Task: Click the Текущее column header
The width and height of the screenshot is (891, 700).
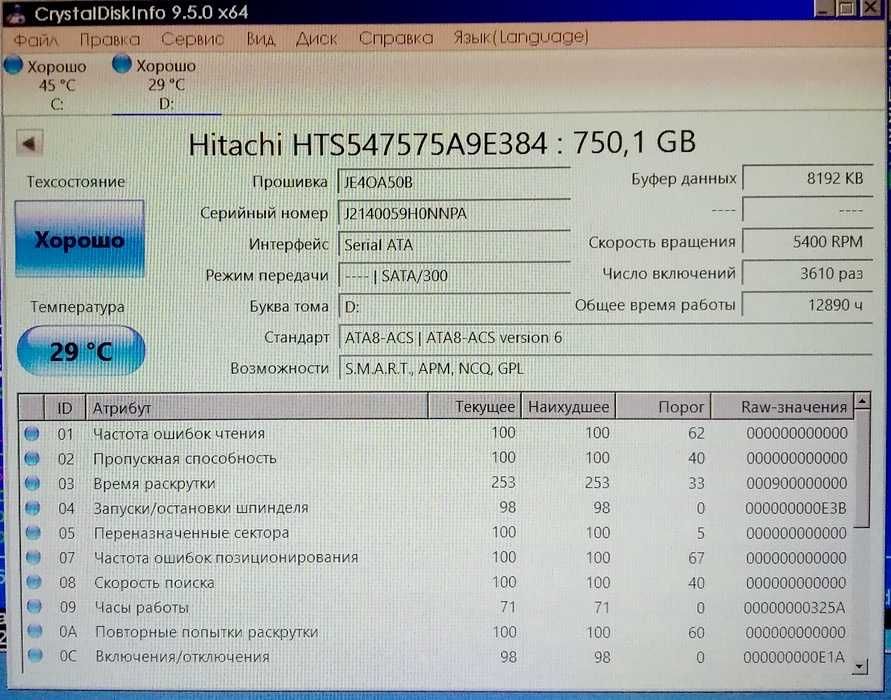Action: click(x=474, y=406)
